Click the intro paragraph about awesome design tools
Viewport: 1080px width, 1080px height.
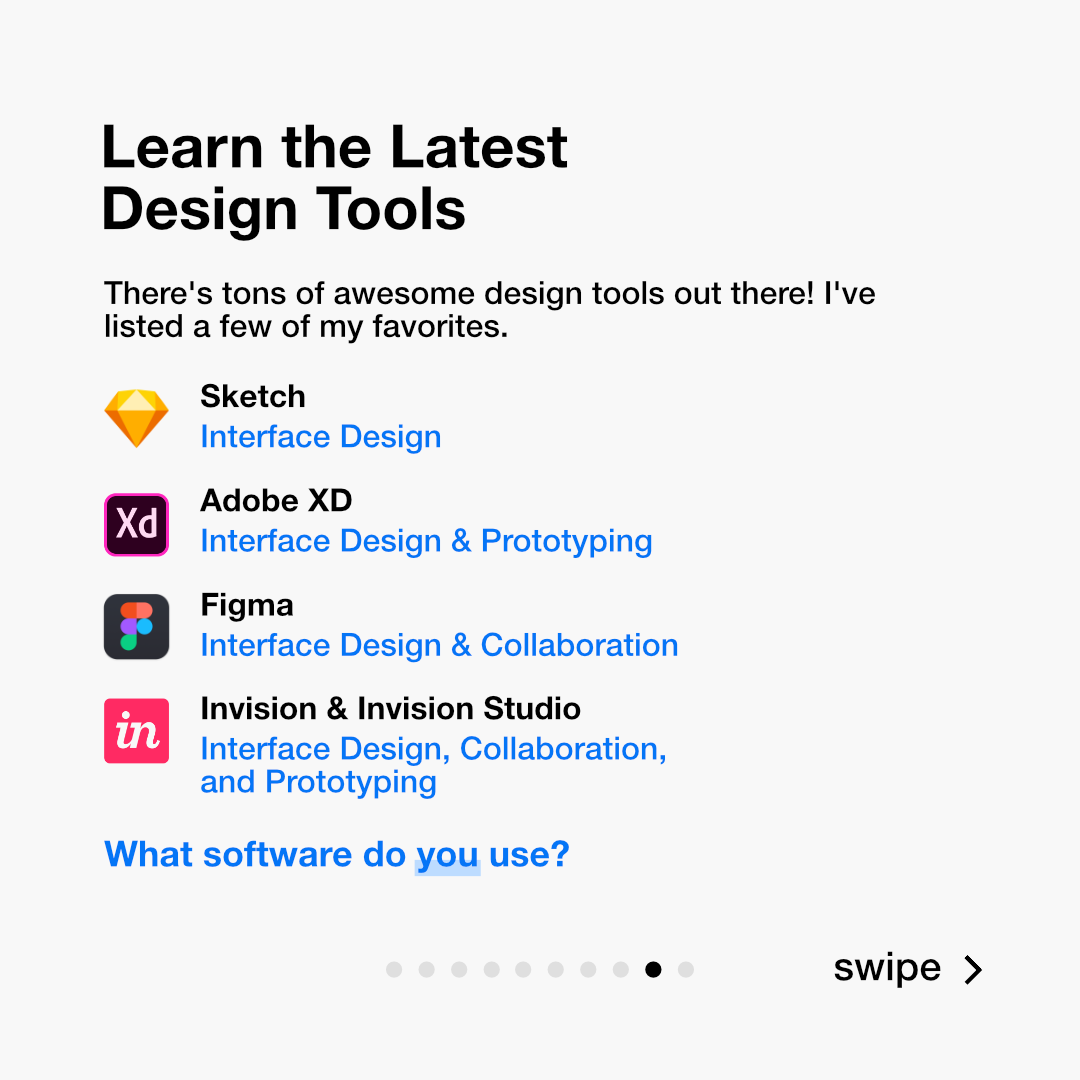[x=489, y=310]
